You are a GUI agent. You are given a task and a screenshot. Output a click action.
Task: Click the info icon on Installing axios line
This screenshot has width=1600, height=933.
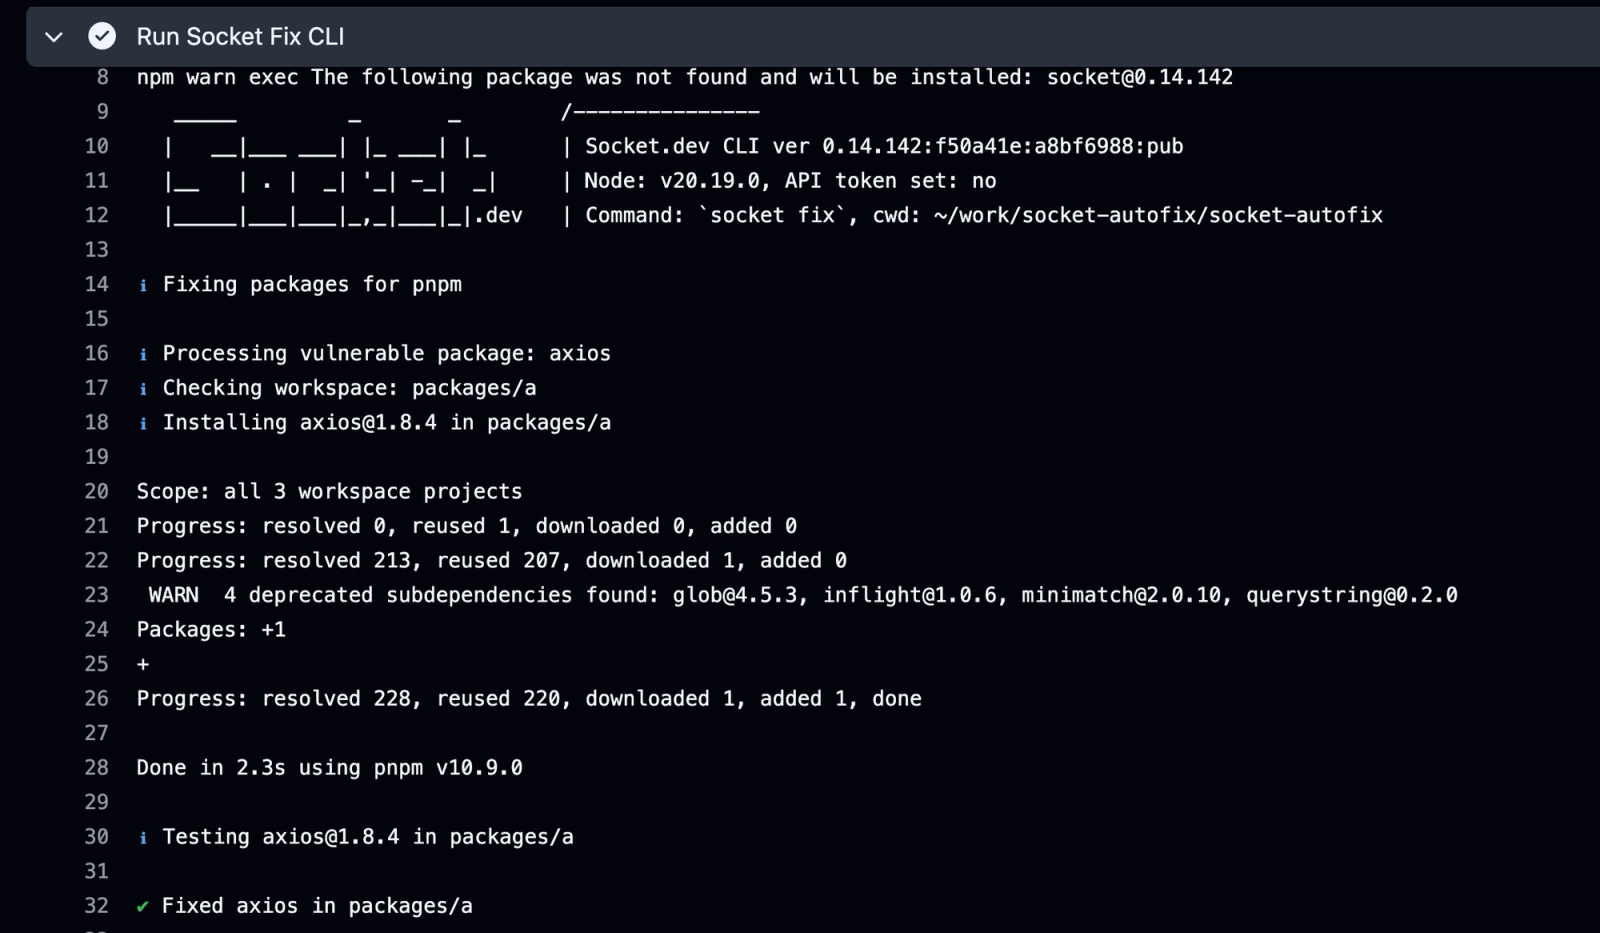143,423
